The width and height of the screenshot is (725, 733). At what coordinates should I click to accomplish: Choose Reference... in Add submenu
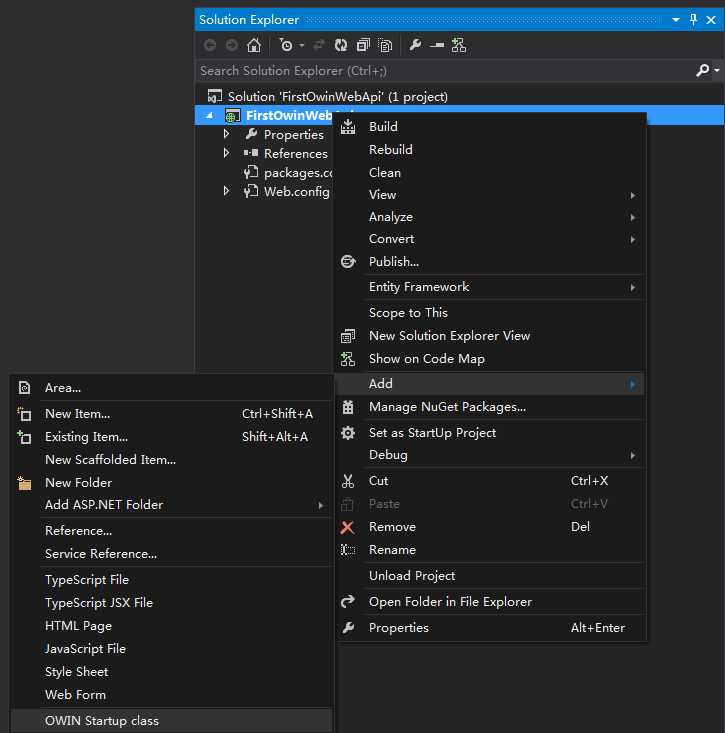tap(172, 531)
